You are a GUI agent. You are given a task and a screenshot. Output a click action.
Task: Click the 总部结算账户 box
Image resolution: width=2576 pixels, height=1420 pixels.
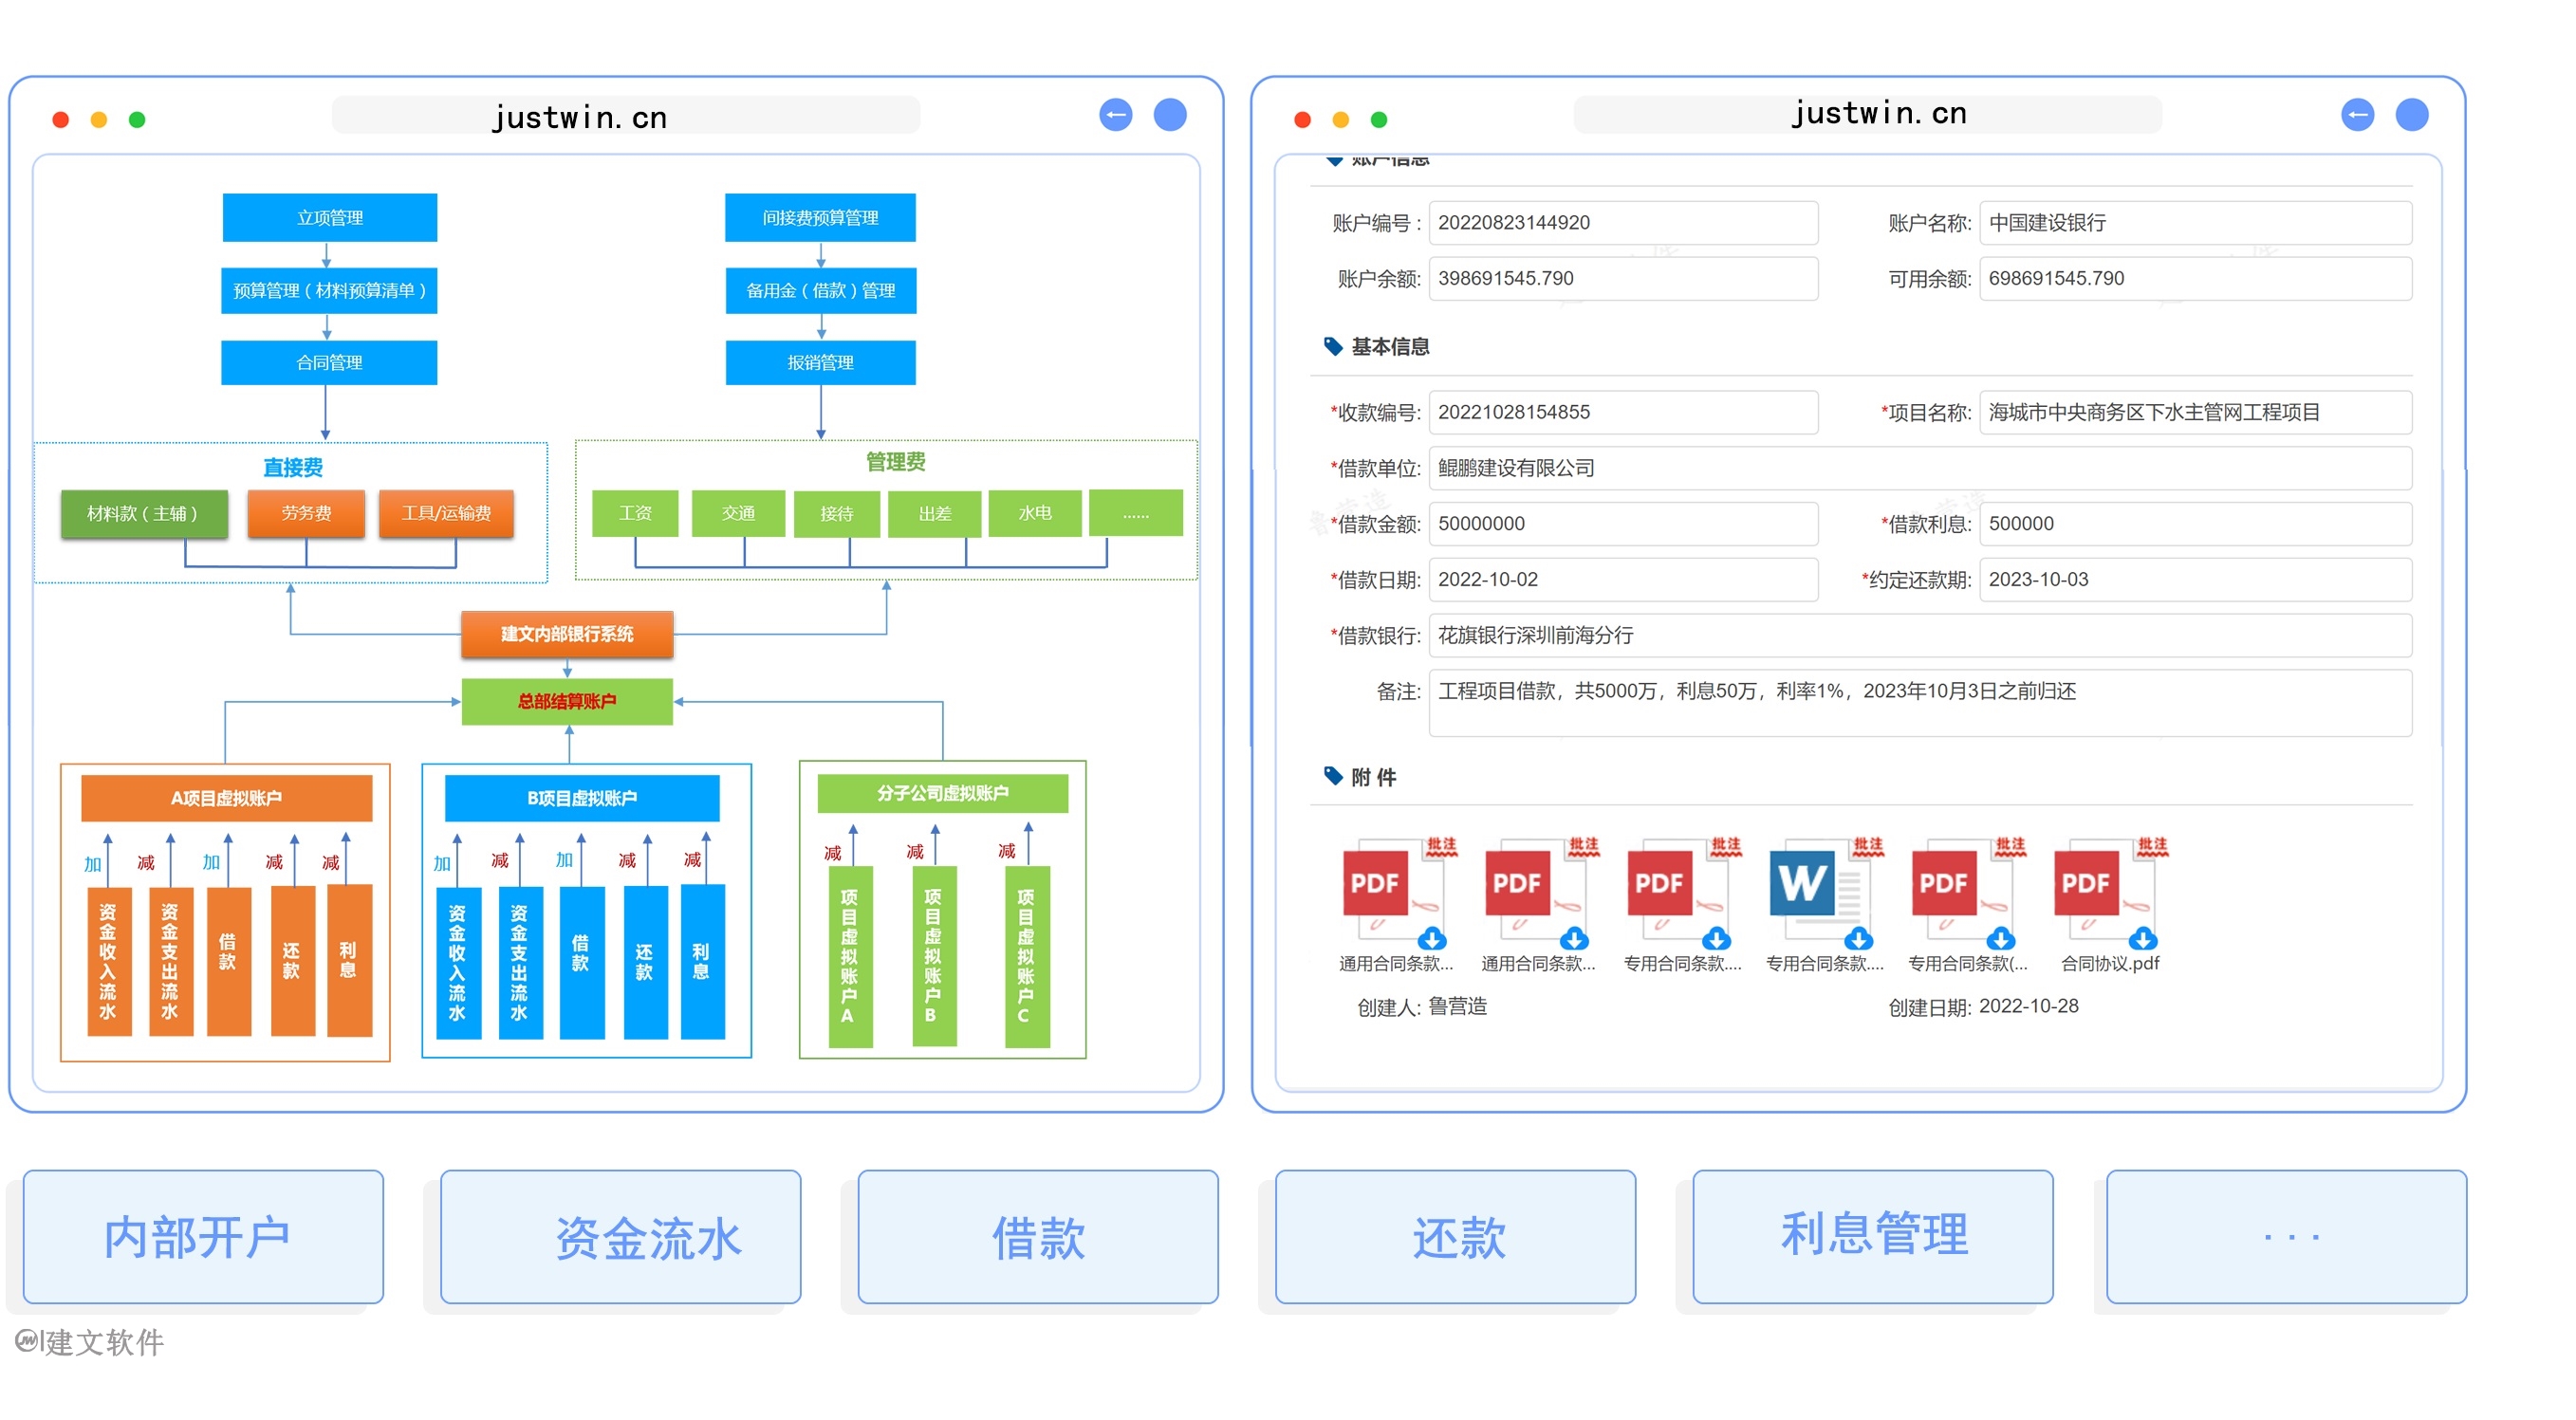click(x=567, y=702)
